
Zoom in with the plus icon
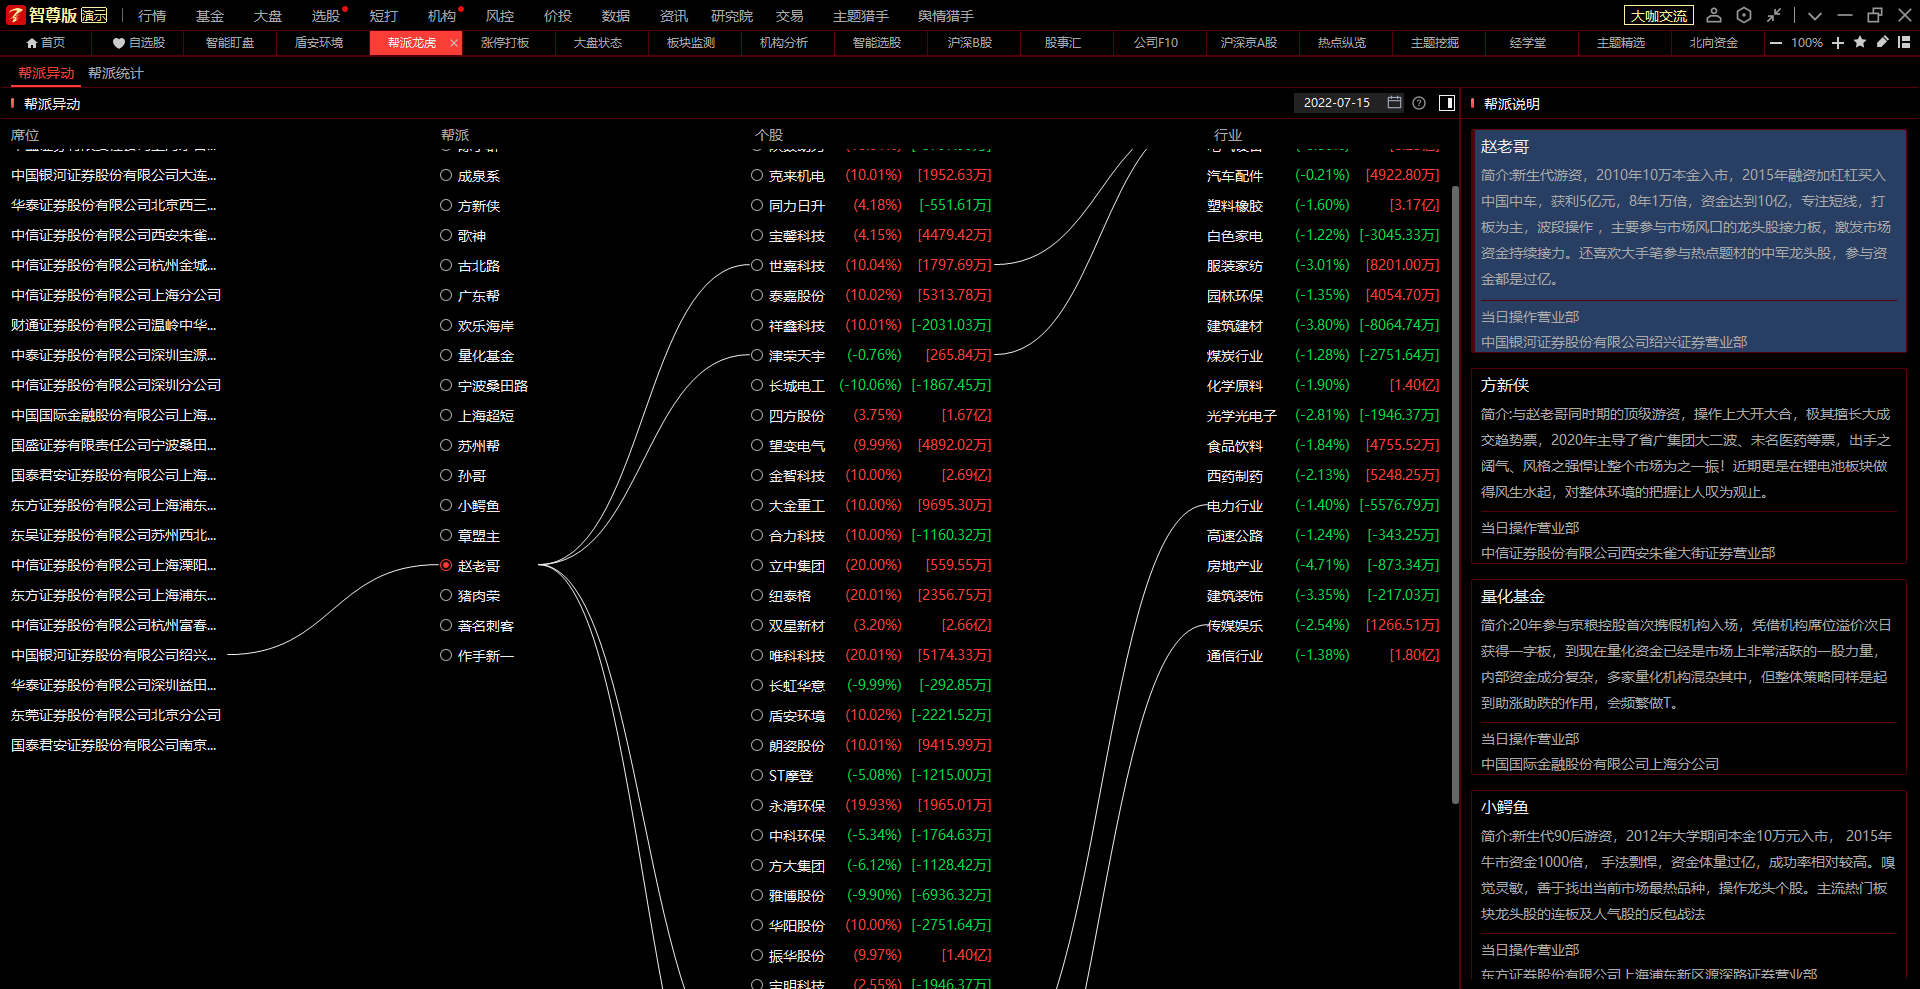(1838, 43)
